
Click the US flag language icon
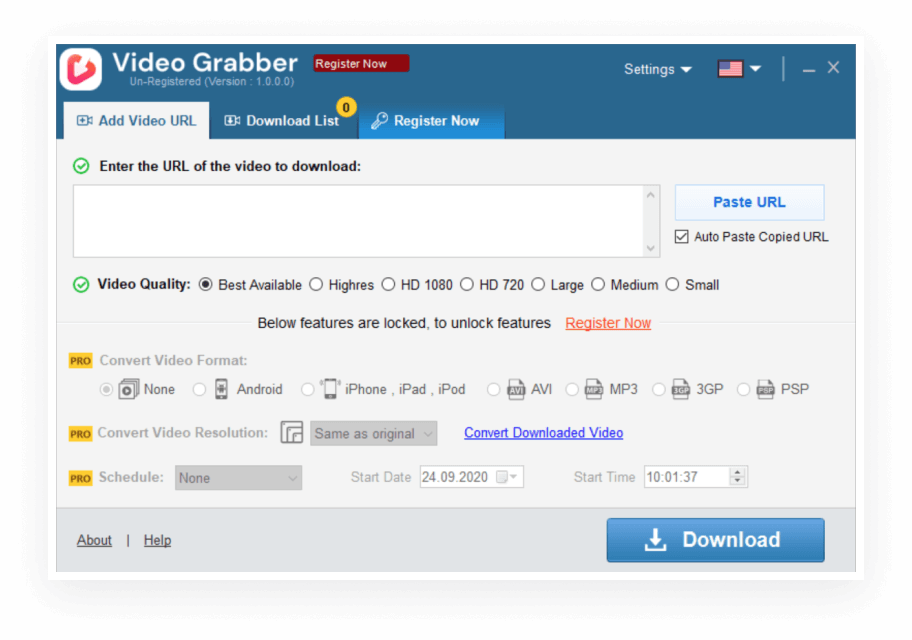pos(730,69)
